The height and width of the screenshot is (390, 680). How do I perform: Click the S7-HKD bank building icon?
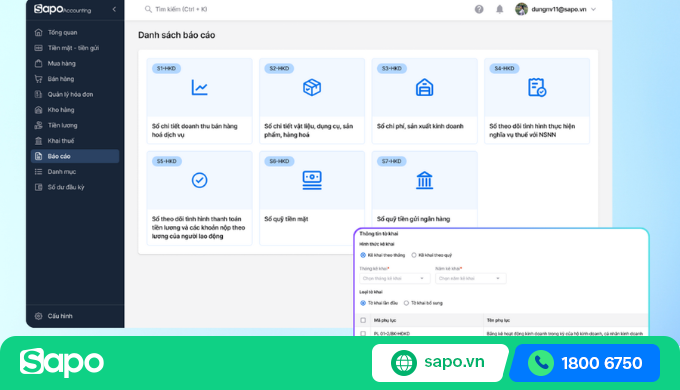point(425,180)
